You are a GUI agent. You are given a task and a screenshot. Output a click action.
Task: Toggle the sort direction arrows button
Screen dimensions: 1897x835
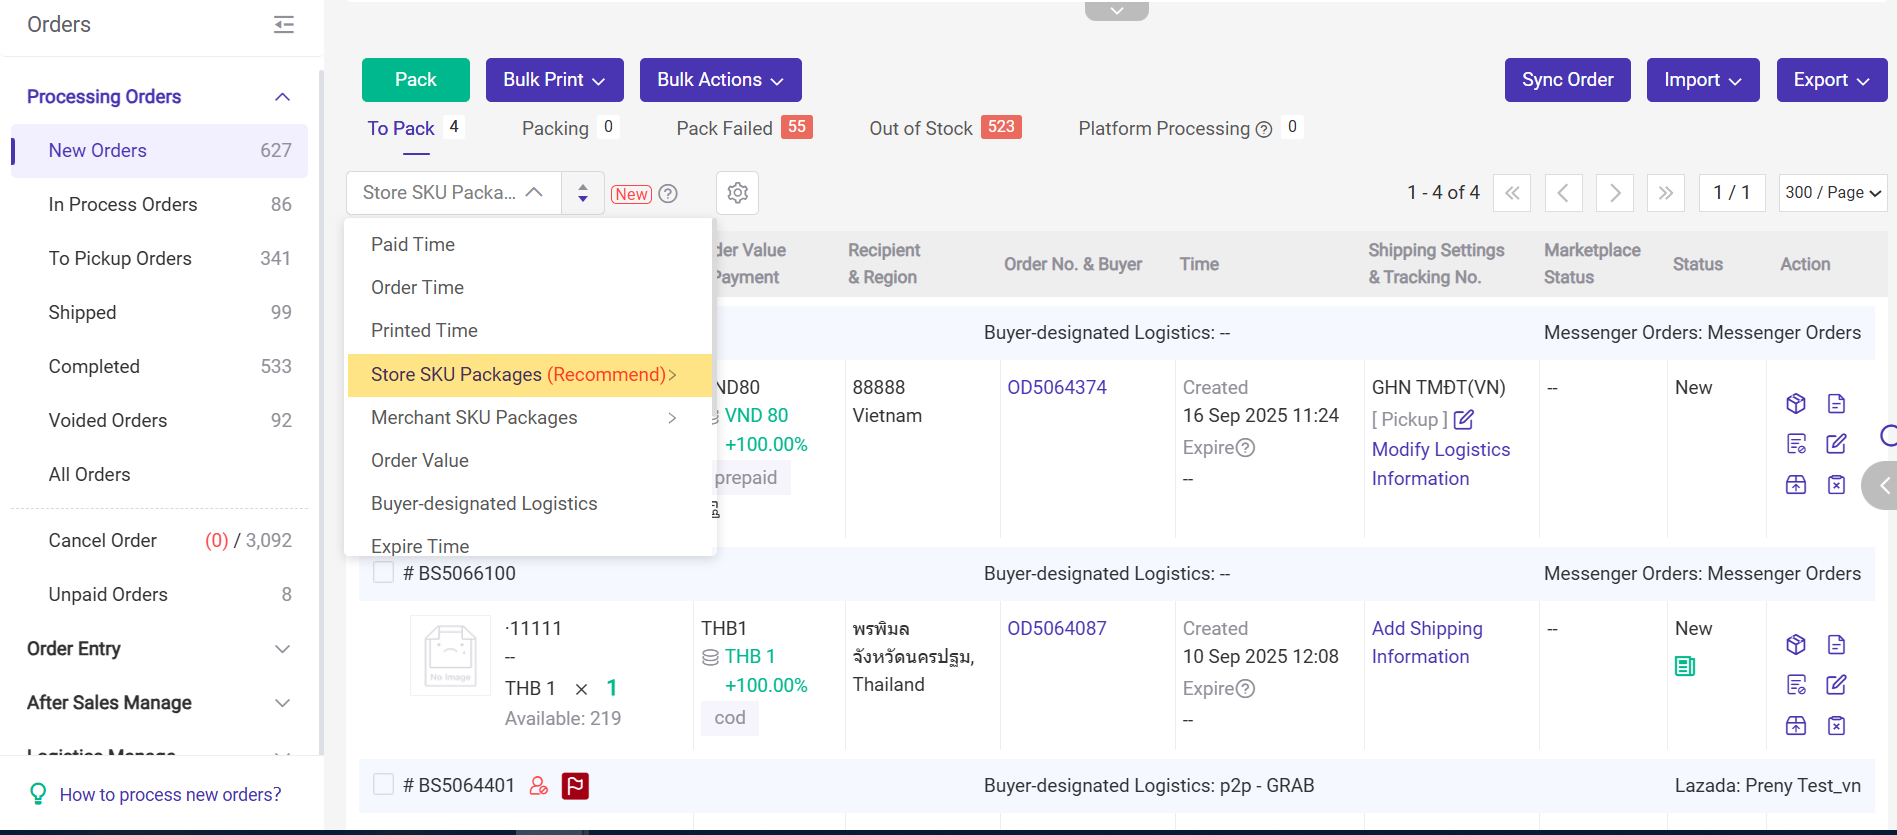[x=583, y=193]
